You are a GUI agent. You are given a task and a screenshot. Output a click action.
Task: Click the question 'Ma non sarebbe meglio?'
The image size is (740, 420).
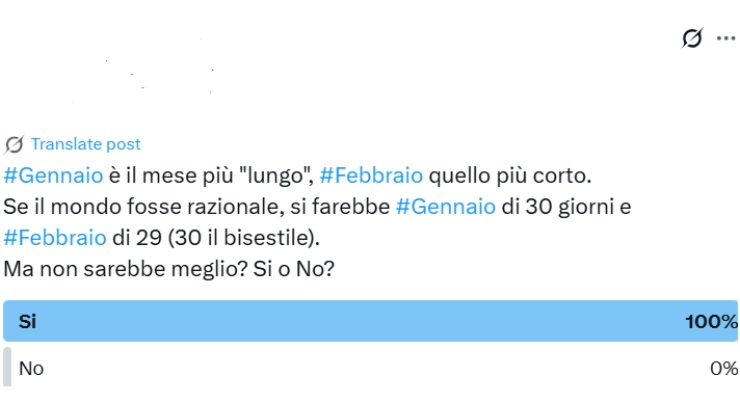click(x=126, y=269)
